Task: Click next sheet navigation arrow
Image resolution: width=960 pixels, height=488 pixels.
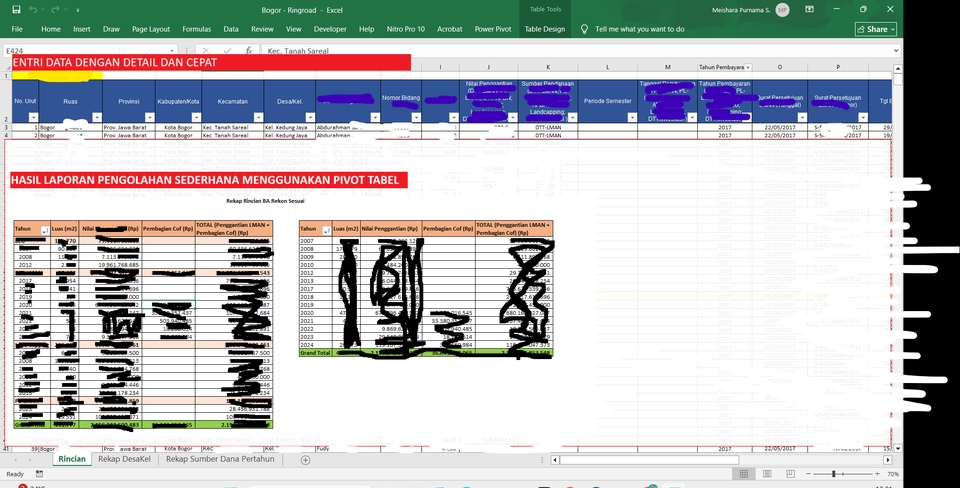Action: pos(31,459)
